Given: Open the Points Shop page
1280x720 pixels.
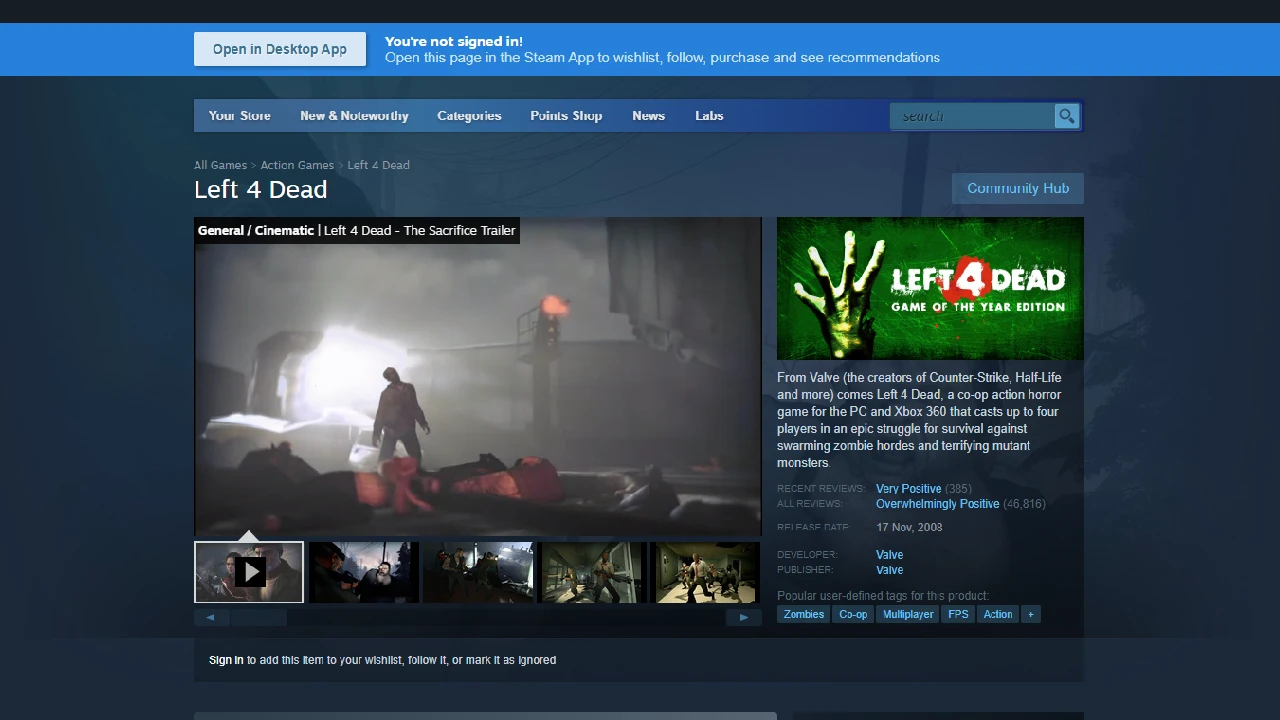Looking at the screenshot, I should tap(566, 115).
